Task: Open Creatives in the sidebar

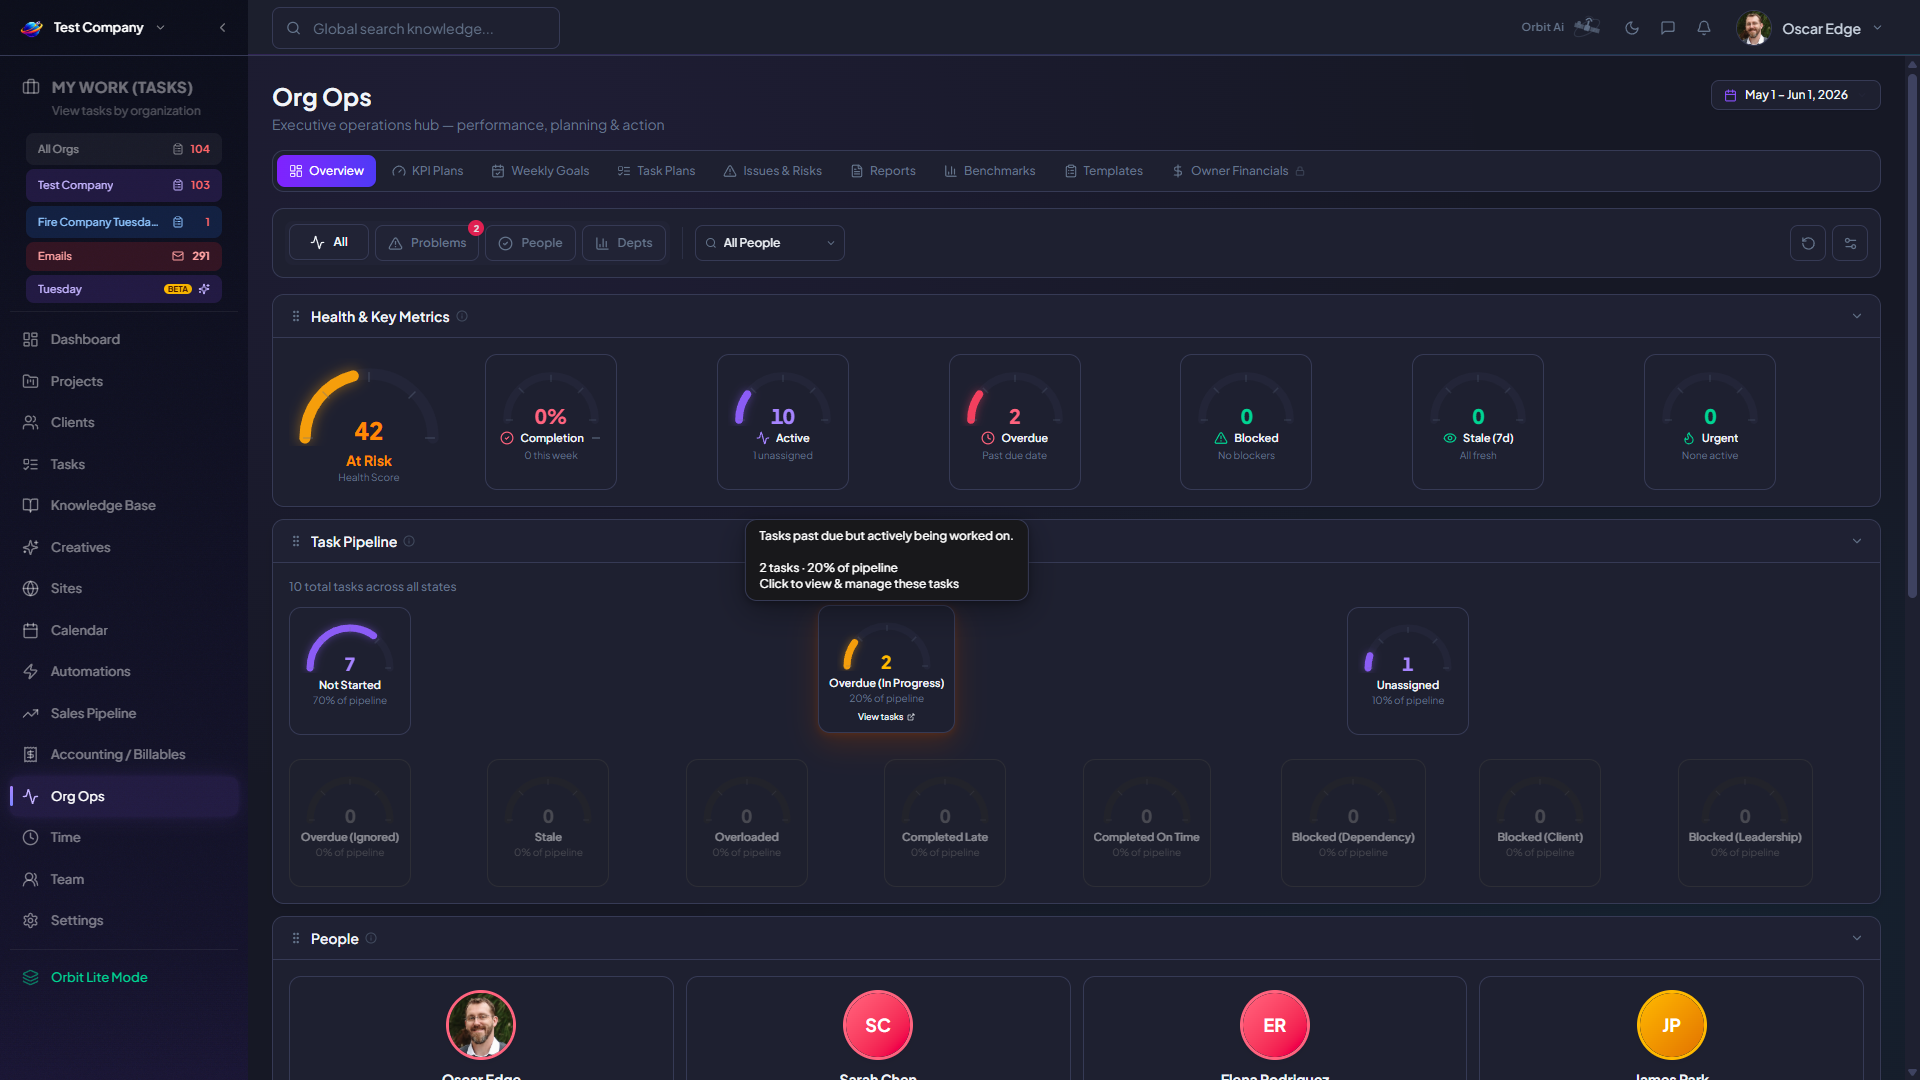Action: 124,548
